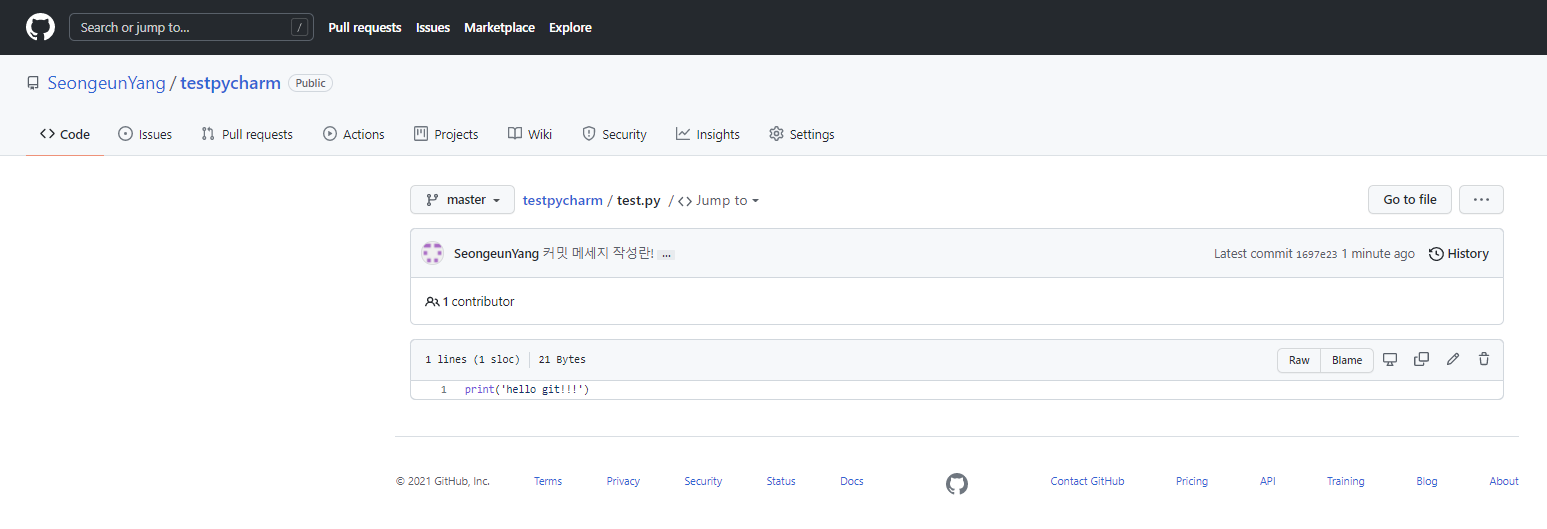Open desktop view via monitor icon
Screen dimensions: 1547x529
point(1390,359)
